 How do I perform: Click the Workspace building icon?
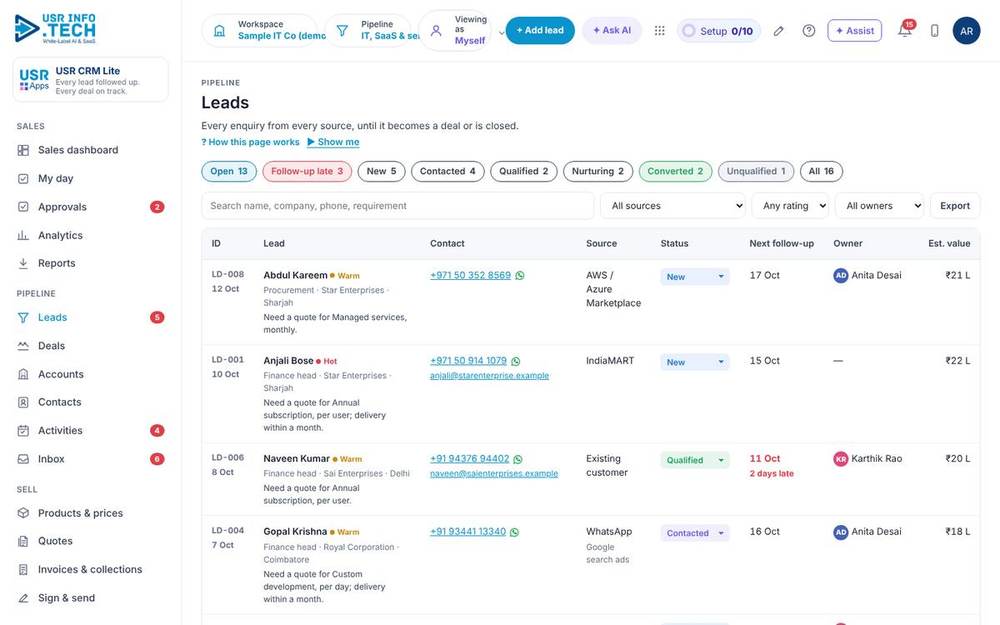(x=219, y=31)
